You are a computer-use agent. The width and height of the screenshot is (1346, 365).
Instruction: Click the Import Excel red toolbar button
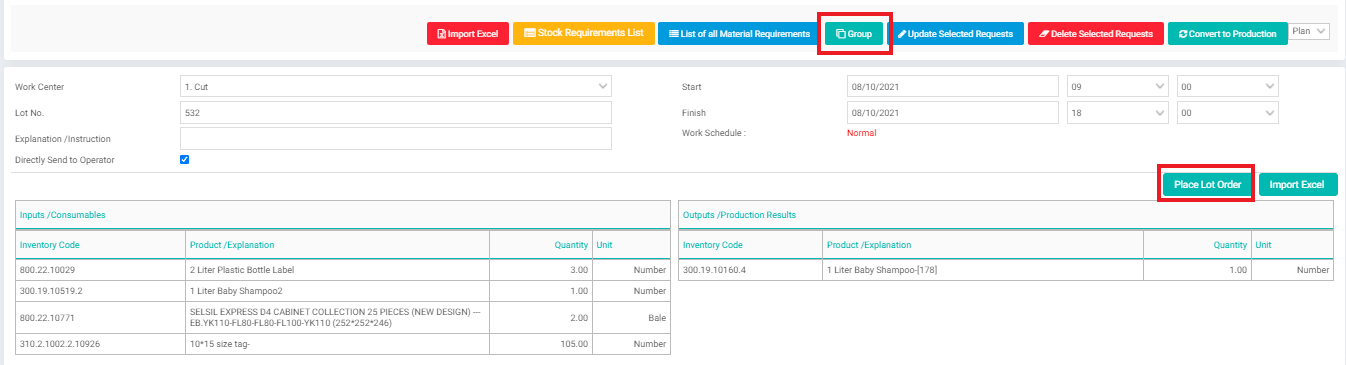click(468, 34)
